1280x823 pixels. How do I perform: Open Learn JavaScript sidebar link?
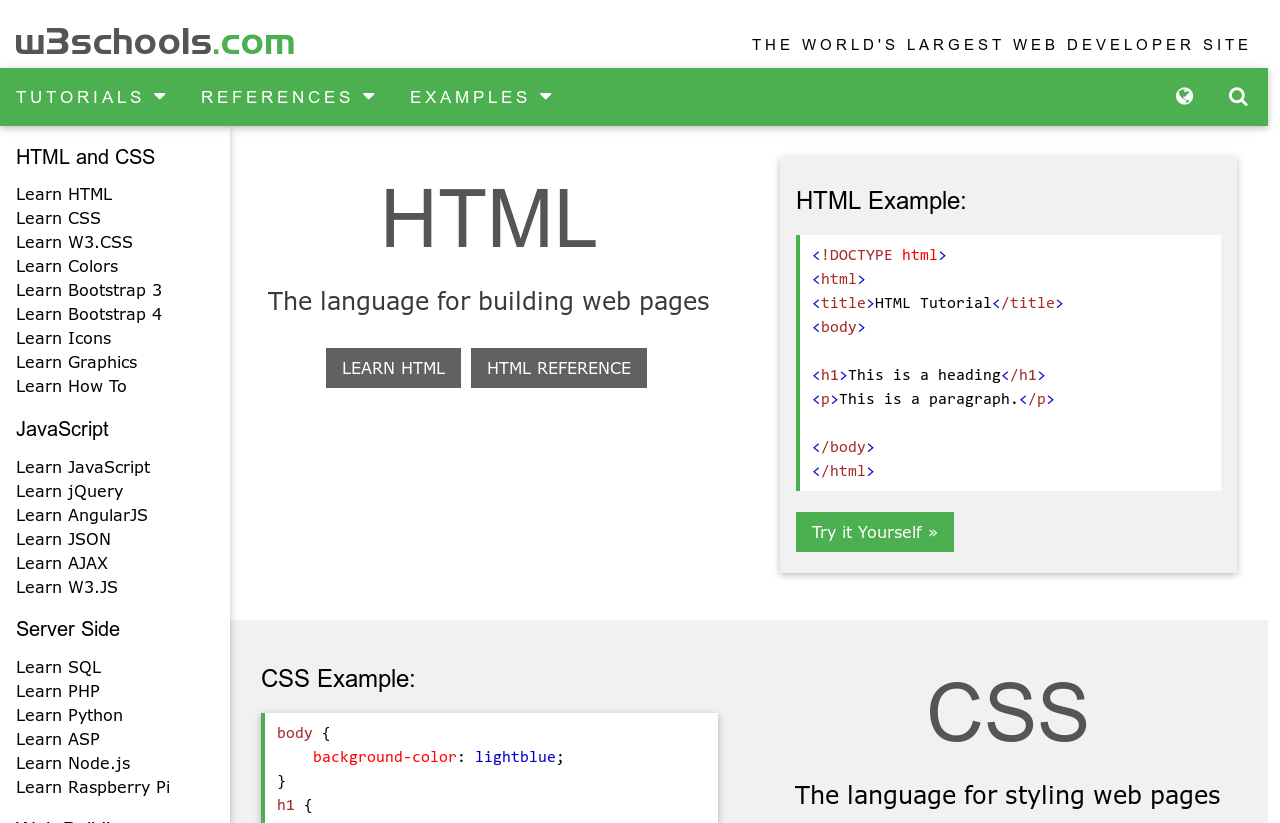pyautogui.click(x=83, y=467)
